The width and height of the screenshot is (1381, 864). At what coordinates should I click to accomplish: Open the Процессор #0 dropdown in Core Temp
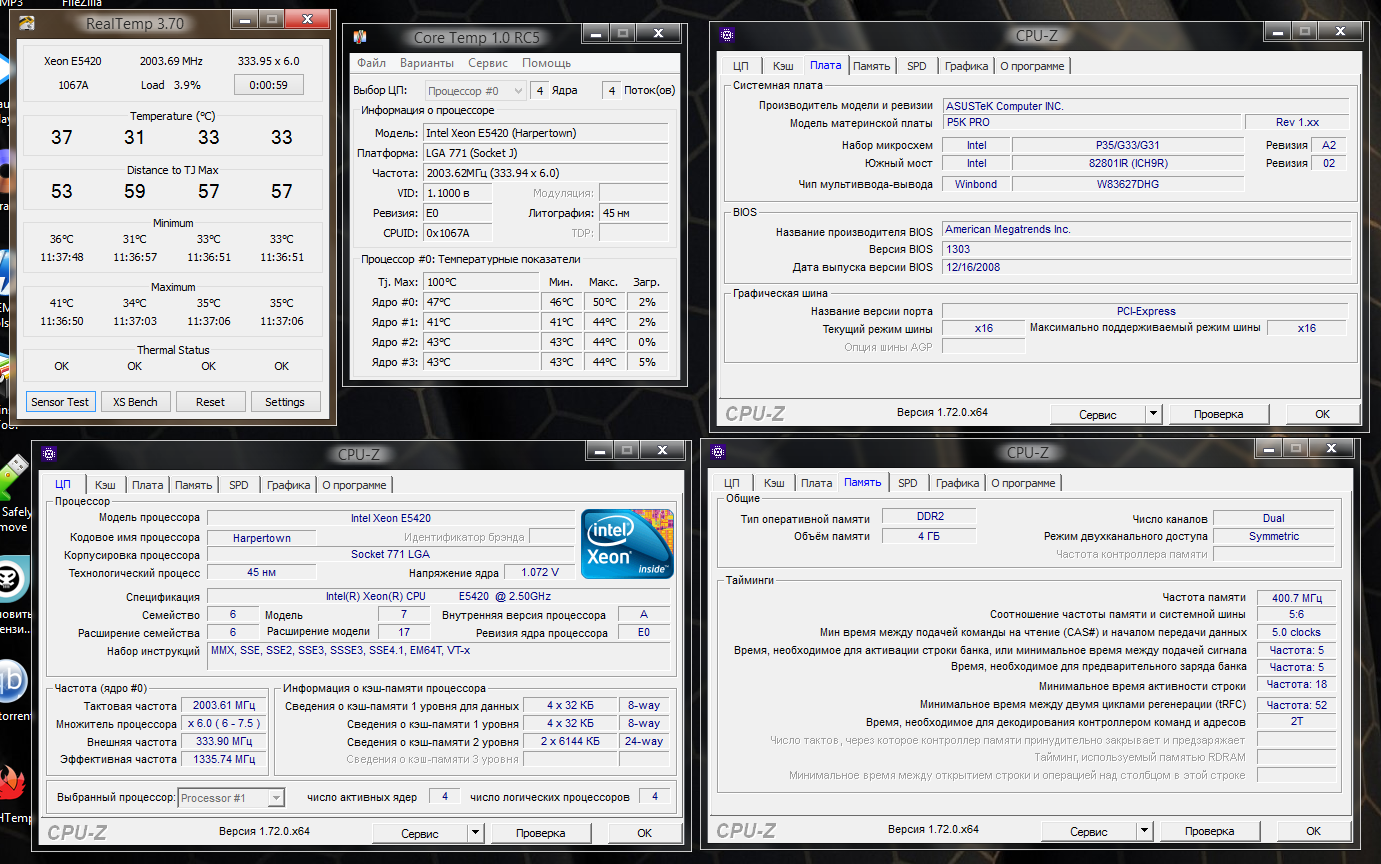(x=476, y=91)
